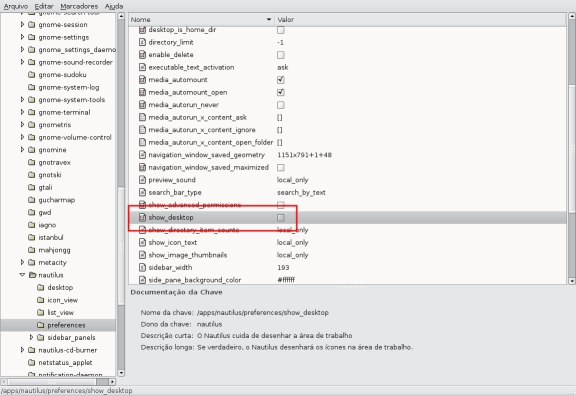
Task: Click the tree horizontal scroll right arrow
Action: pyautogui.click(x=112, y=382)
